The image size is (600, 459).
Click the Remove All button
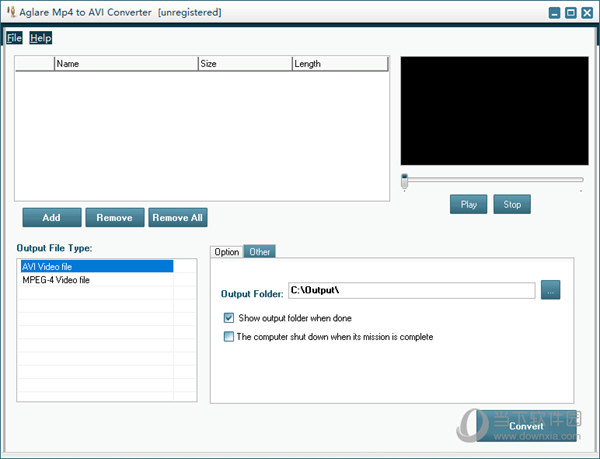(x=178, y=217)
